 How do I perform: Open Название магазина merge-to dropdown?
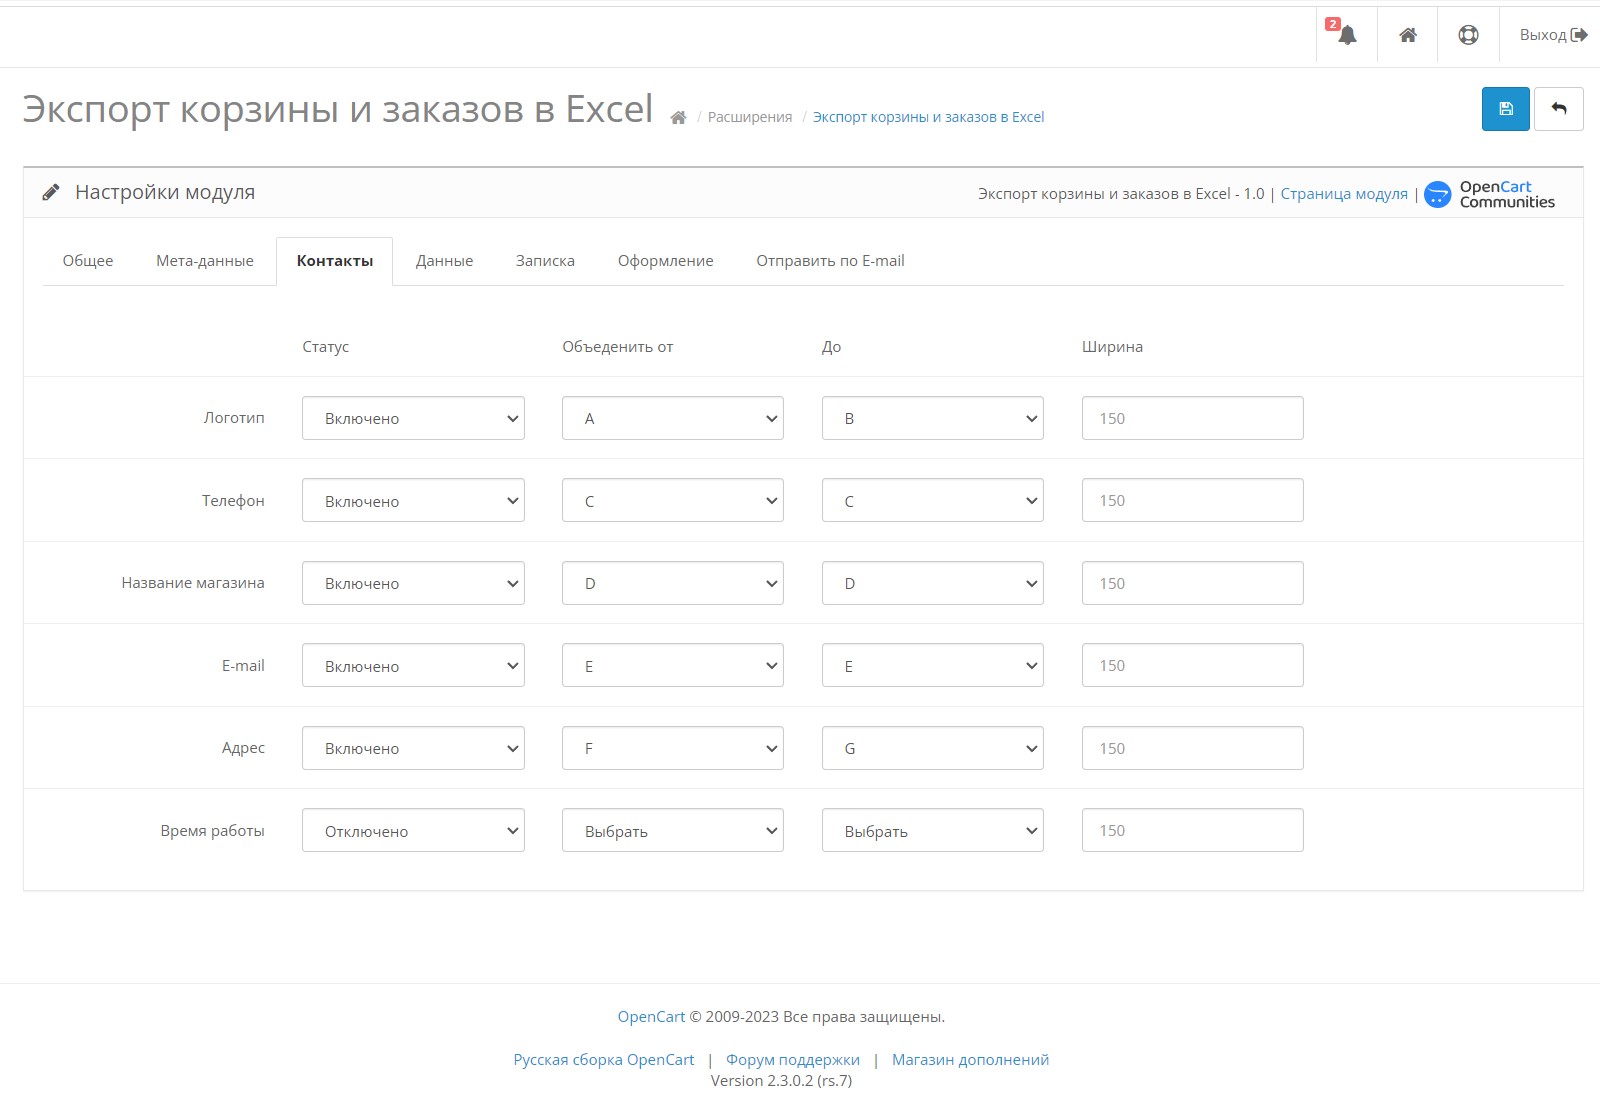tap(933, 583)
